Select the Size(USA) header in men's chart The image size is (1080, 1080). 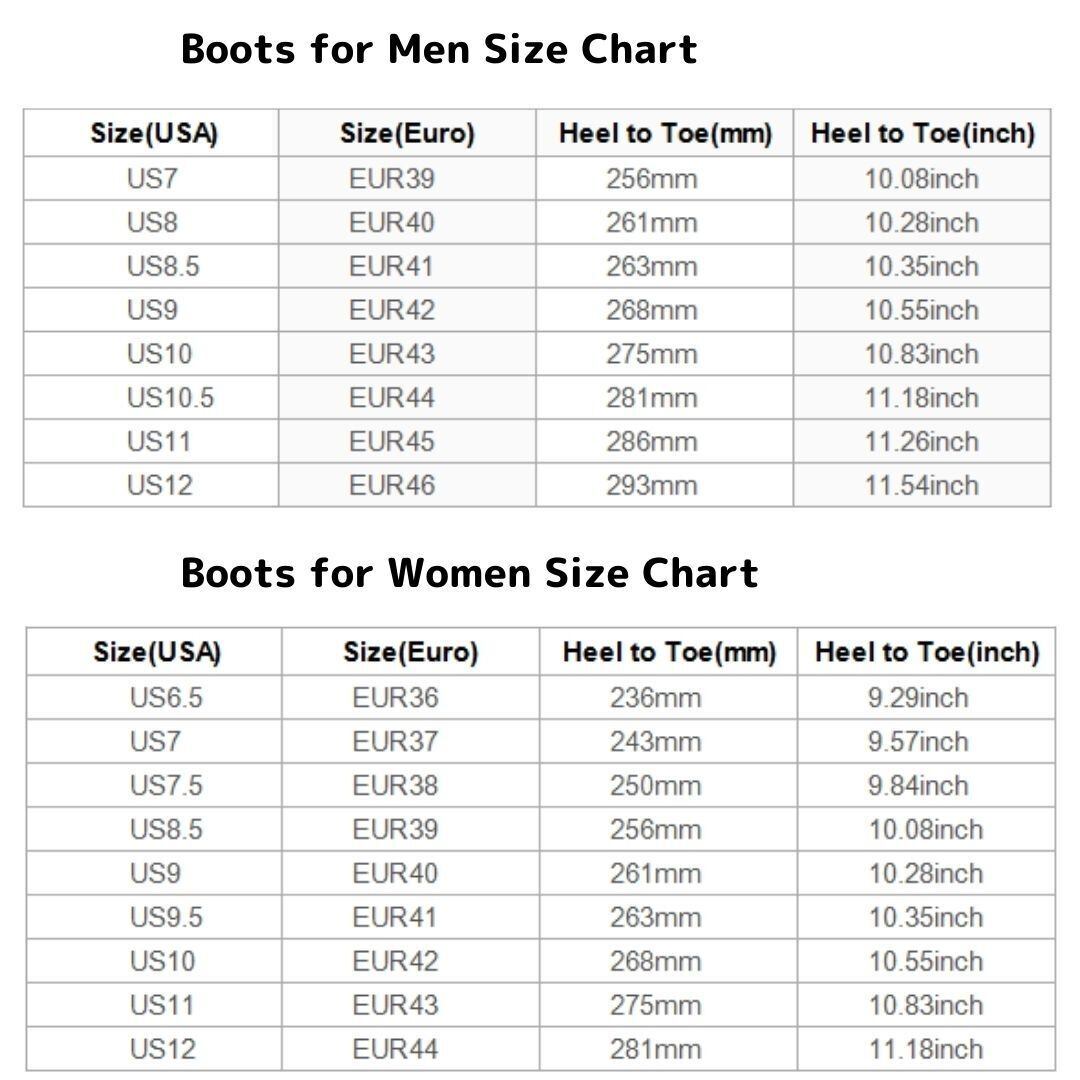coord(153,133)
